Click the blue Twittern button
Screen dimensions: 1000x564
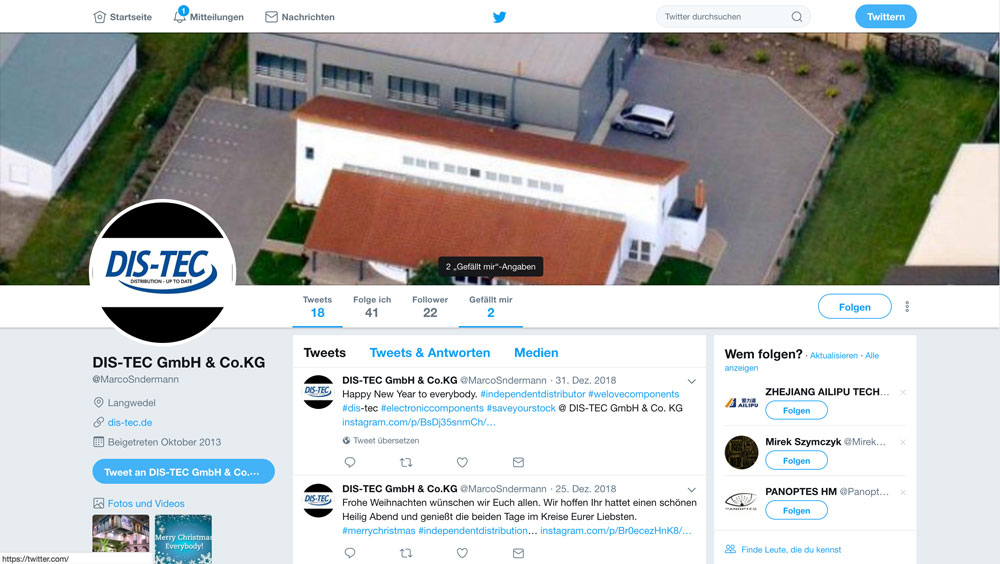click(x=885, y=17)
